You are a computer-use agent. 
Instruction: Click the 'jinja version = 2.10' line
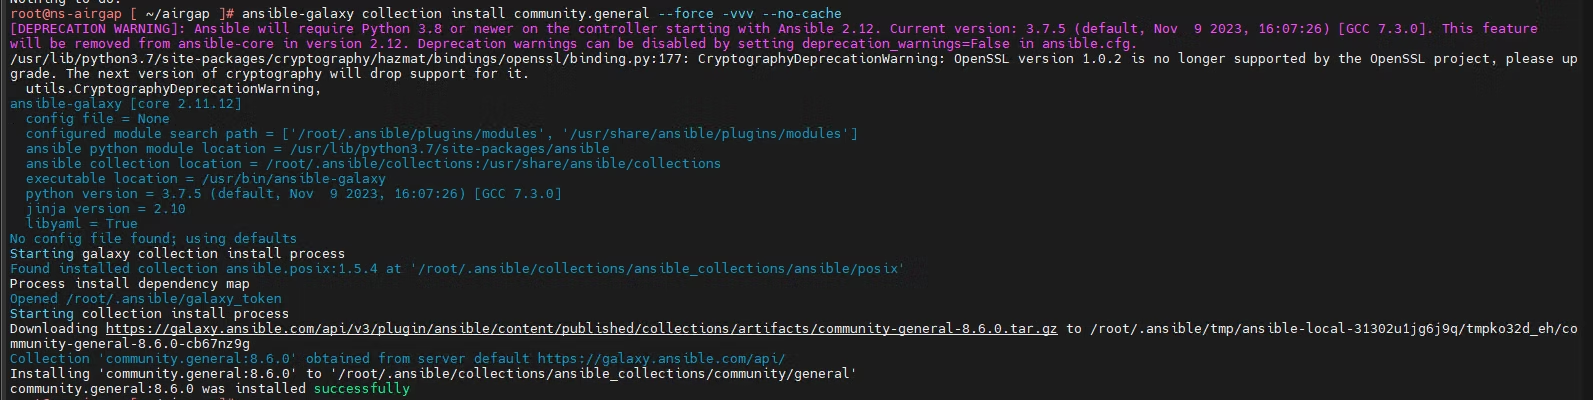(105, 209)
